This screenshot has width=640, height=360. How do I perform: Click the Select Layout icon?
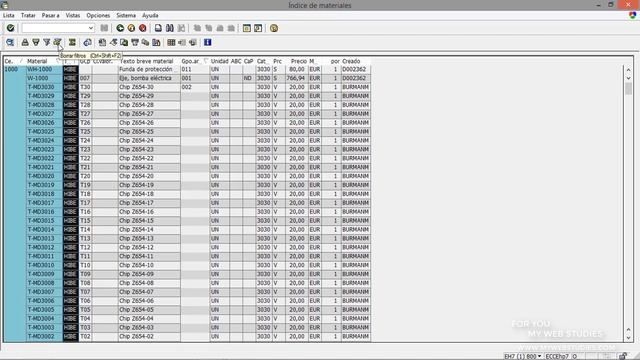point(182,42)
